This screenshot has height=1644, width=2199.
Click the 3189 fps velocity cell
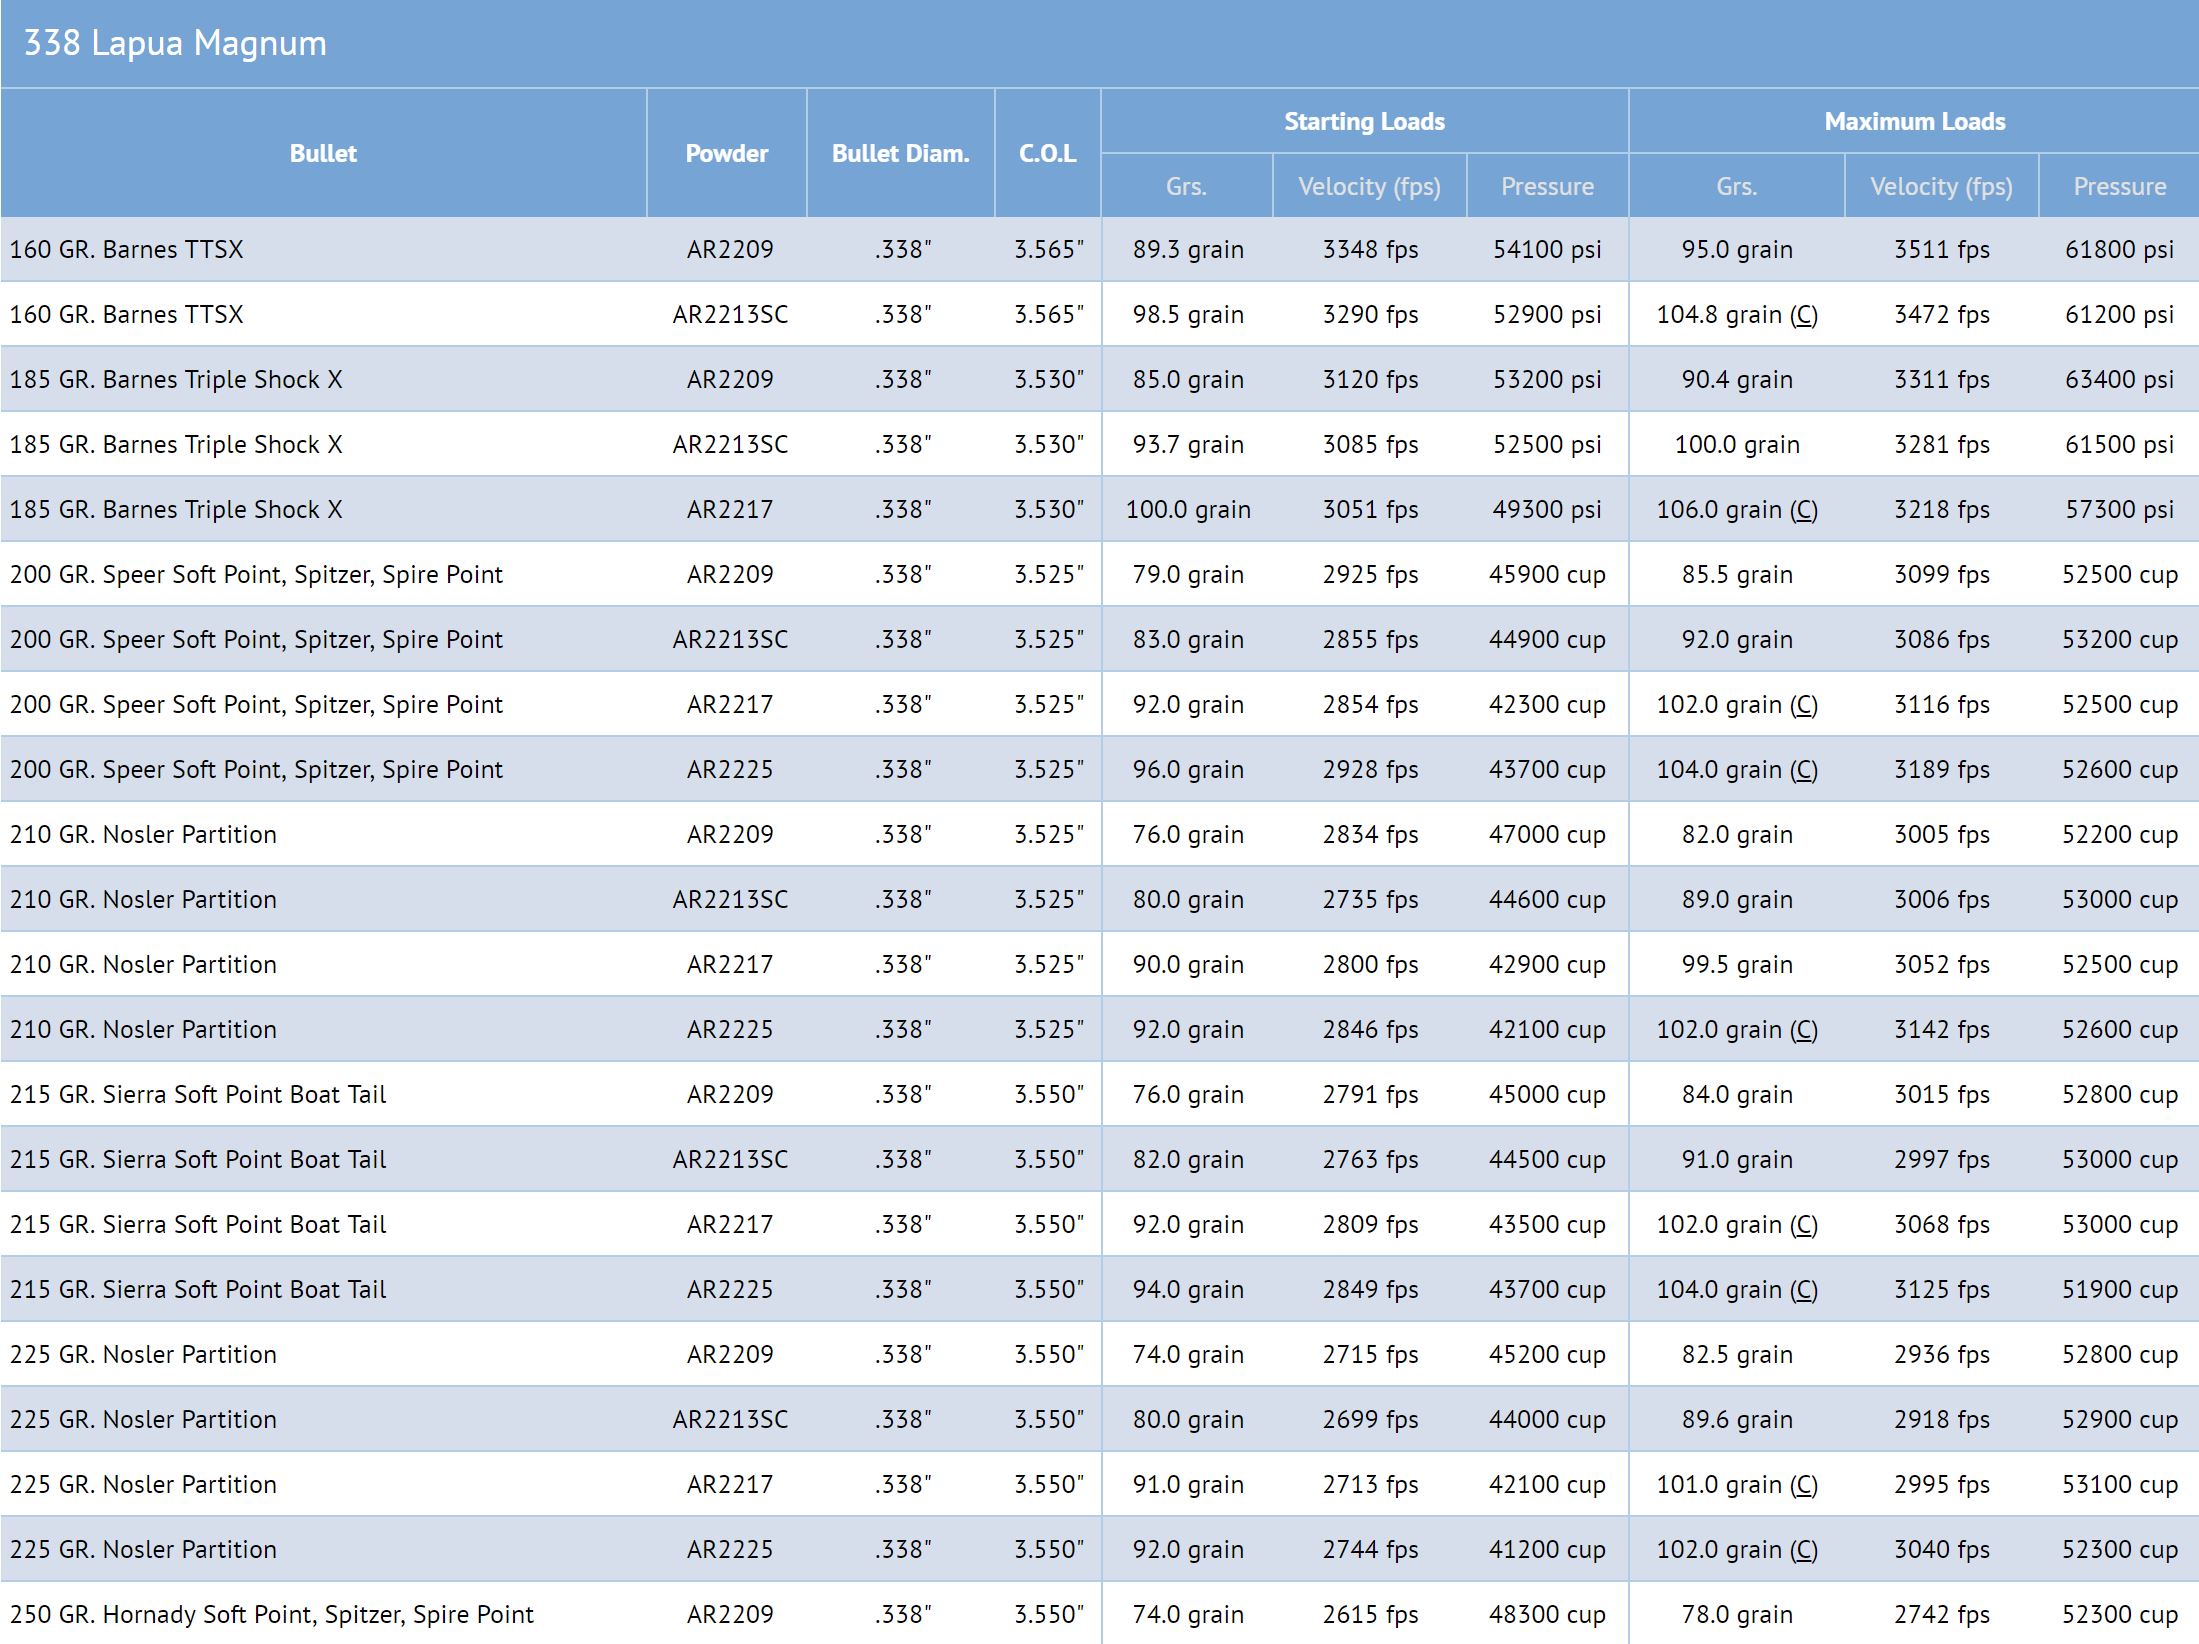click(x=1942, y=769)
